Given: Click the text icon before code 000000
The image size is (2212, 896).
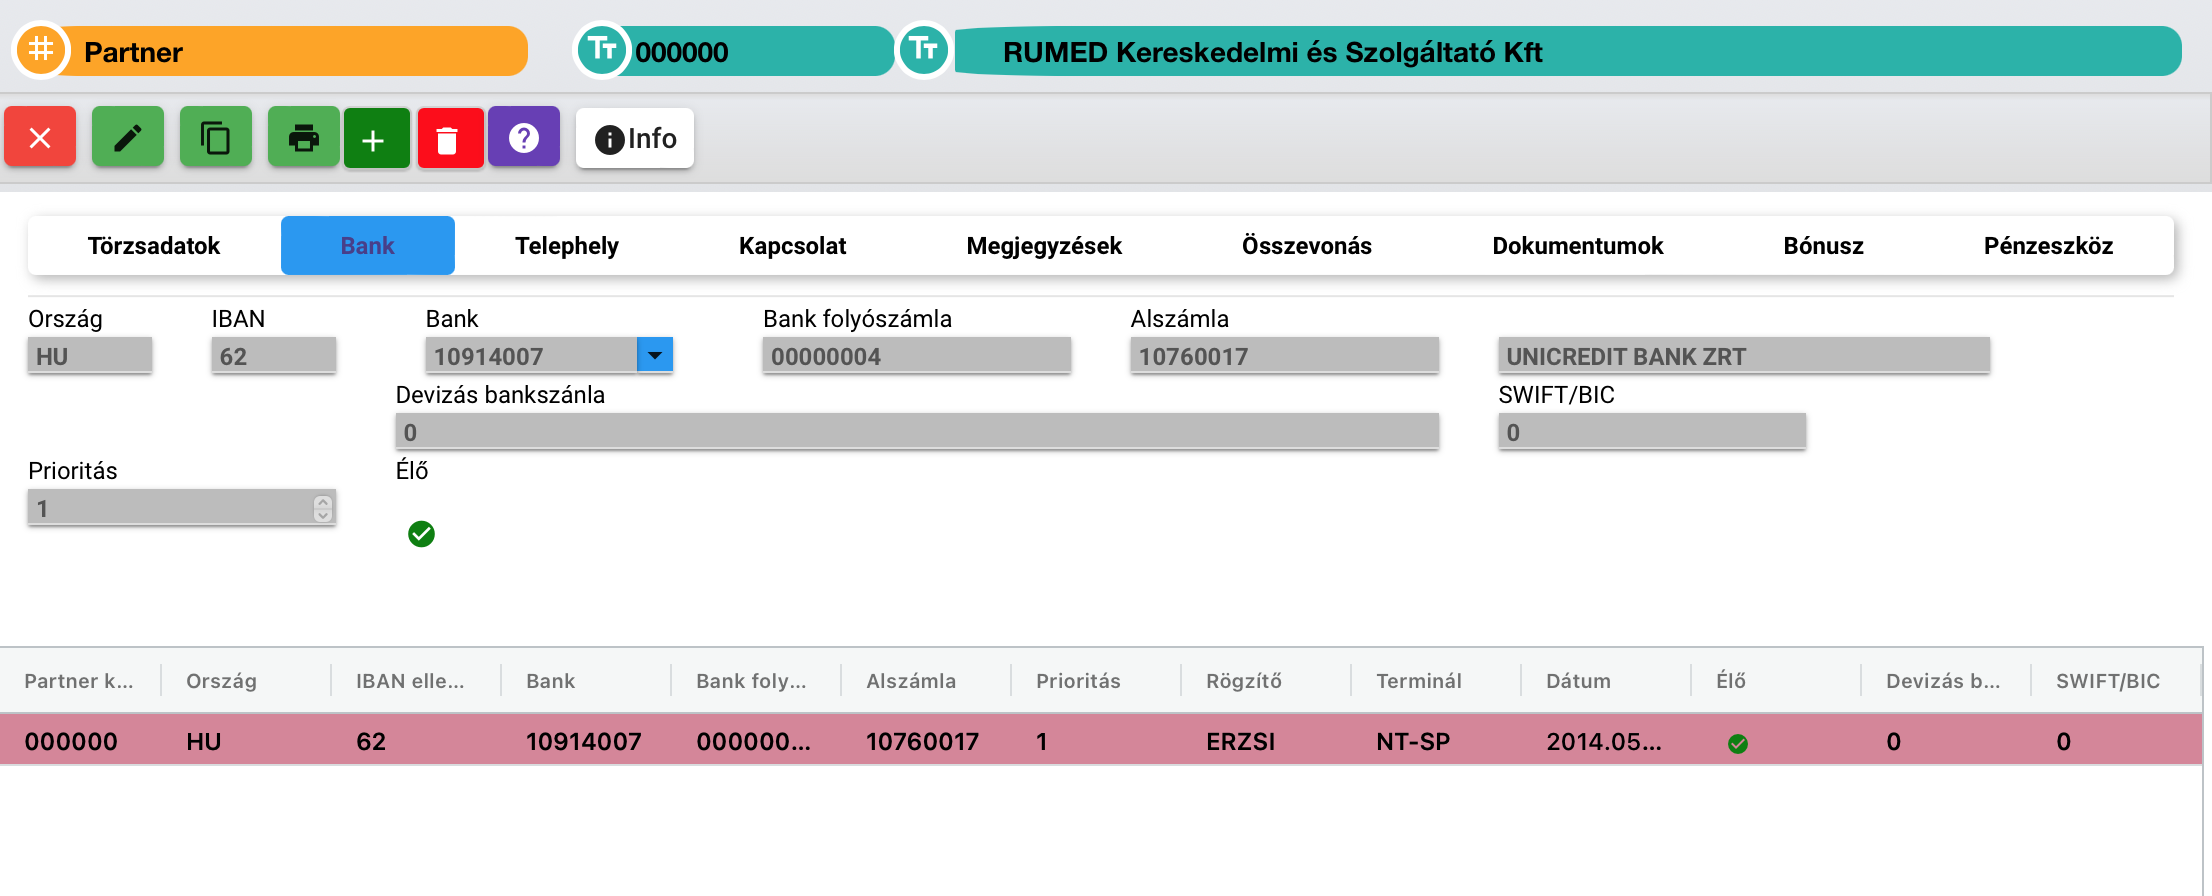Looking at the screenshot, I should pyautogui.click(x=601, y=49).
